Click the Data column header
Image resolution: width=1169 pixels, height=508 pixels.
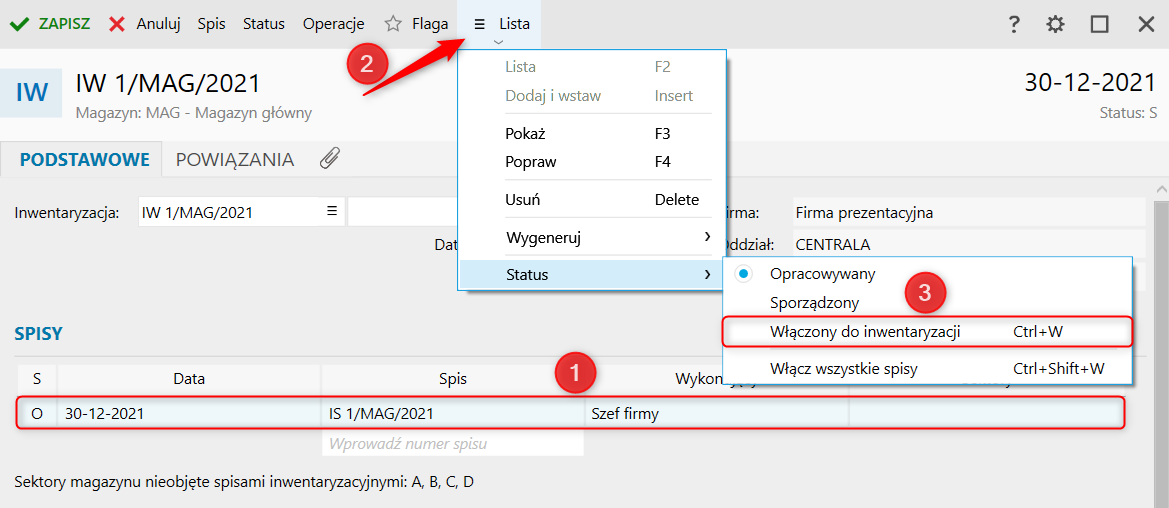[x=189, y=379]
